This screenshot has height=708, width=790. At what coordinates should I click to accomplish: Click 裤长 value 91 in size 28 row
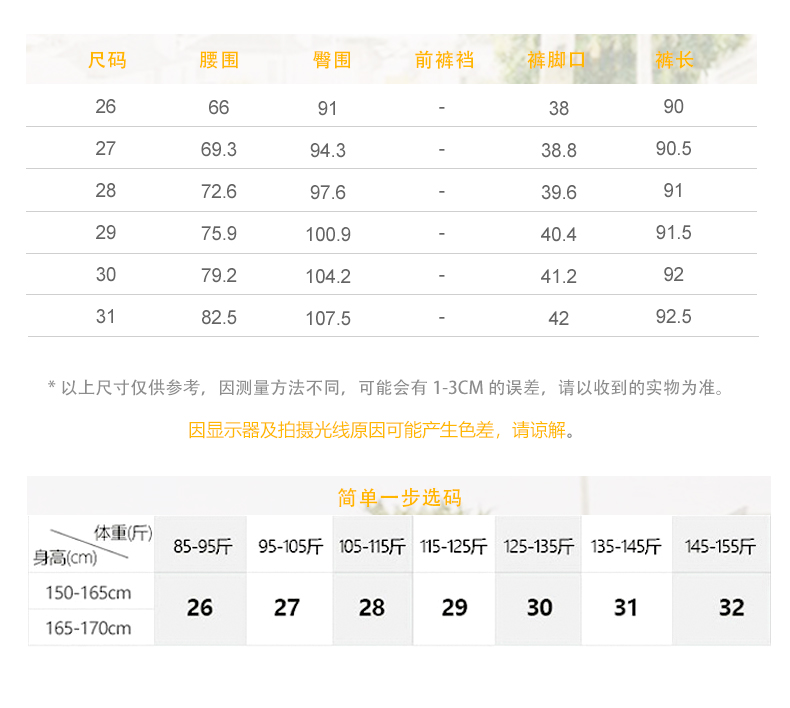coord(673,191)
